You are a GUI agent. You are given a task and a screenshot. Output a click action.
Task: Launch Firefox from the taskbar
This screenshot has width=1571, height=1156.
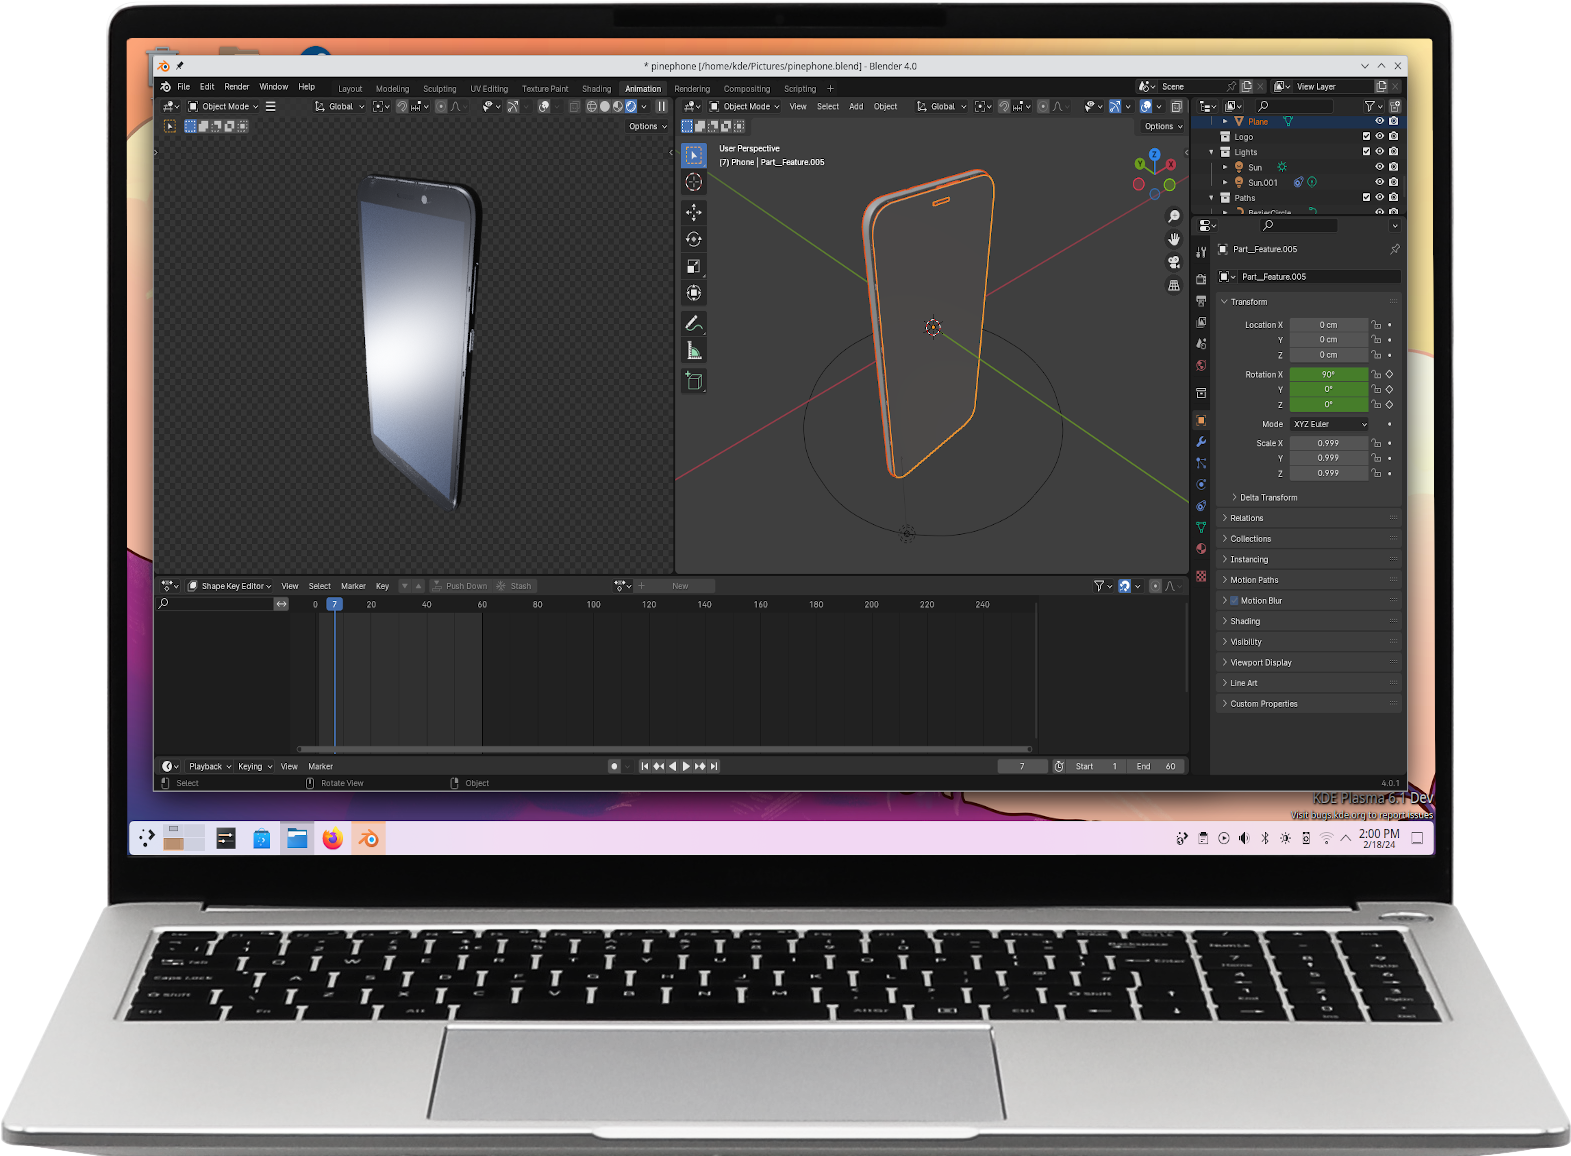pyautogui.click(x=332, y=838)
